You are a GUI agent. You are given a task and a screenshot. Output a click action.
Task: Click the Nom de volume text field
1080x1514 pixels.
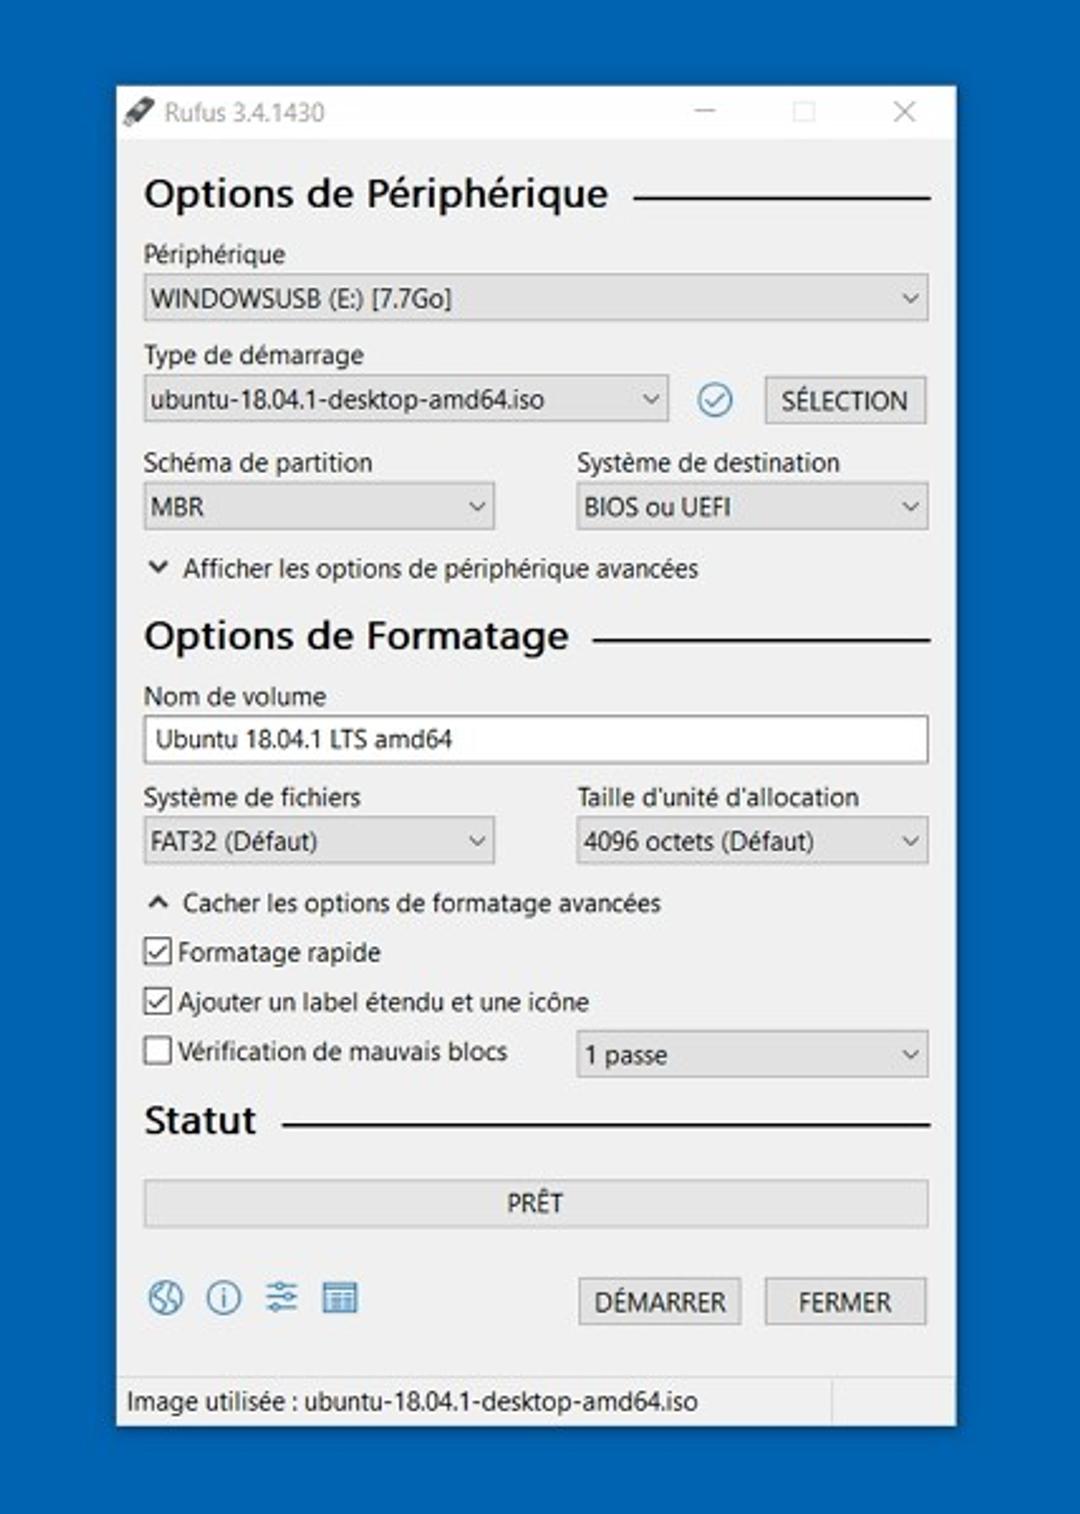tap(535, 740)
